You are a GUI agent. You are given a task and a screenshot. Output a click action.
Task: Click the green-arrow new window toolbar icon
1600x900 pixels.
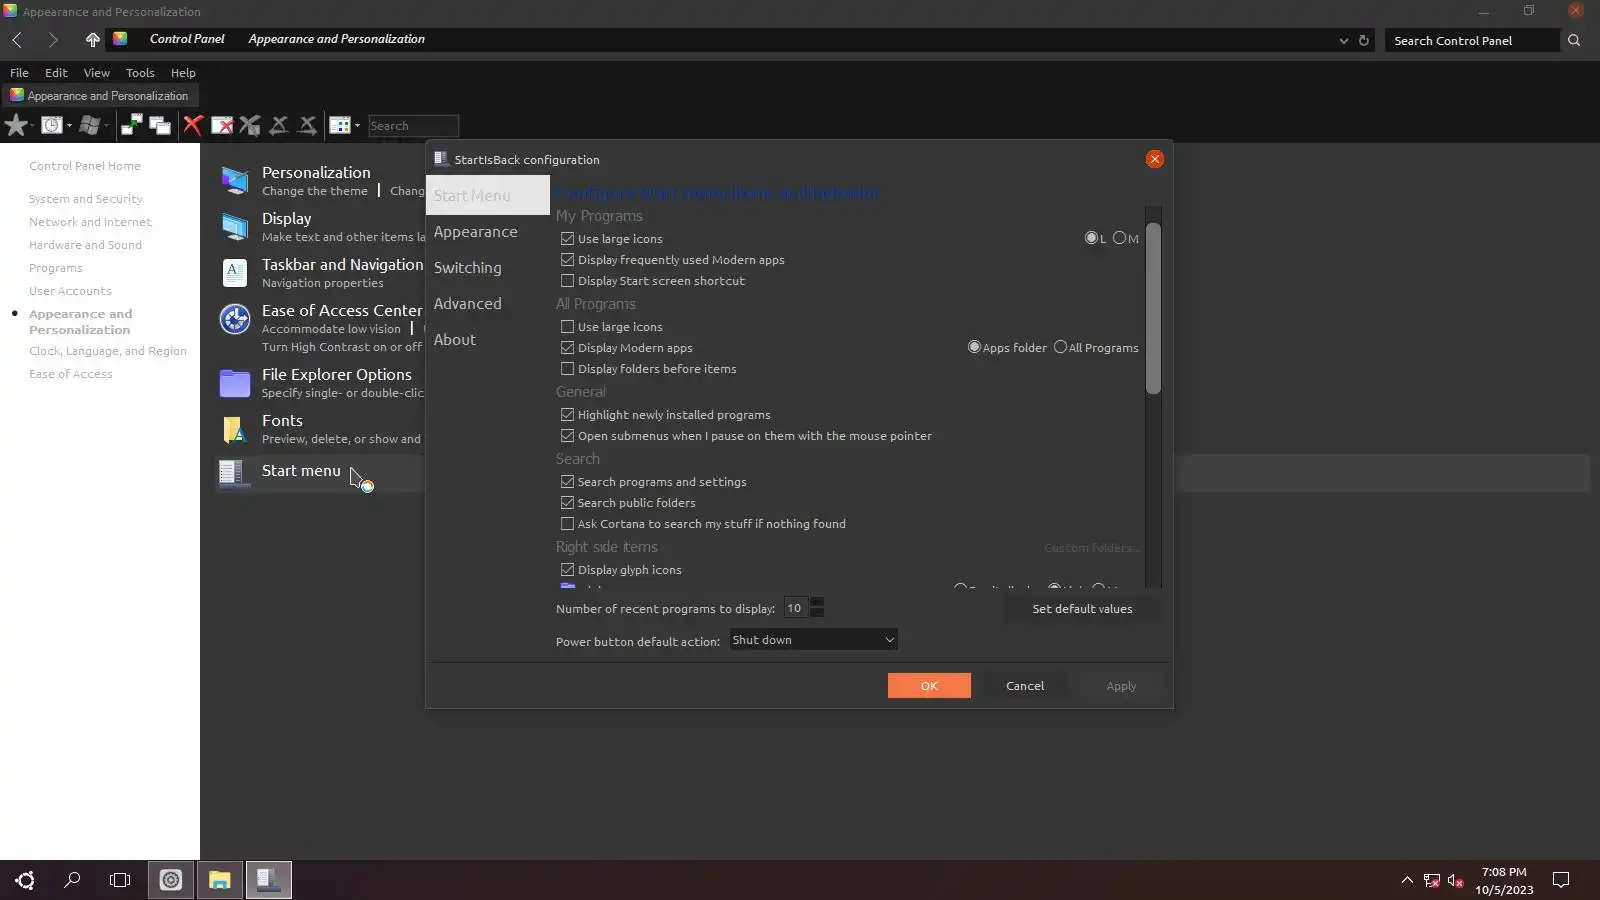click(x=131, y=125)
